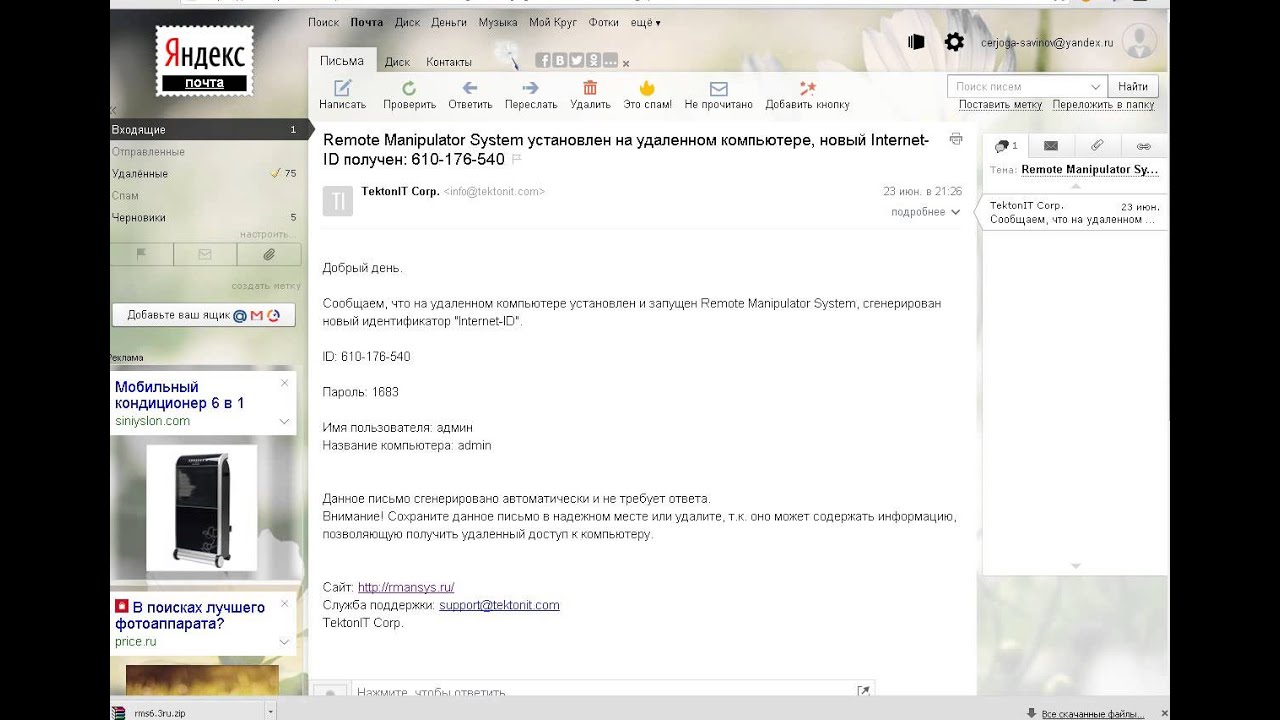Open the http://rmansys.ru/ link
Screen dimensions: 1280x720
pos(406,588)
